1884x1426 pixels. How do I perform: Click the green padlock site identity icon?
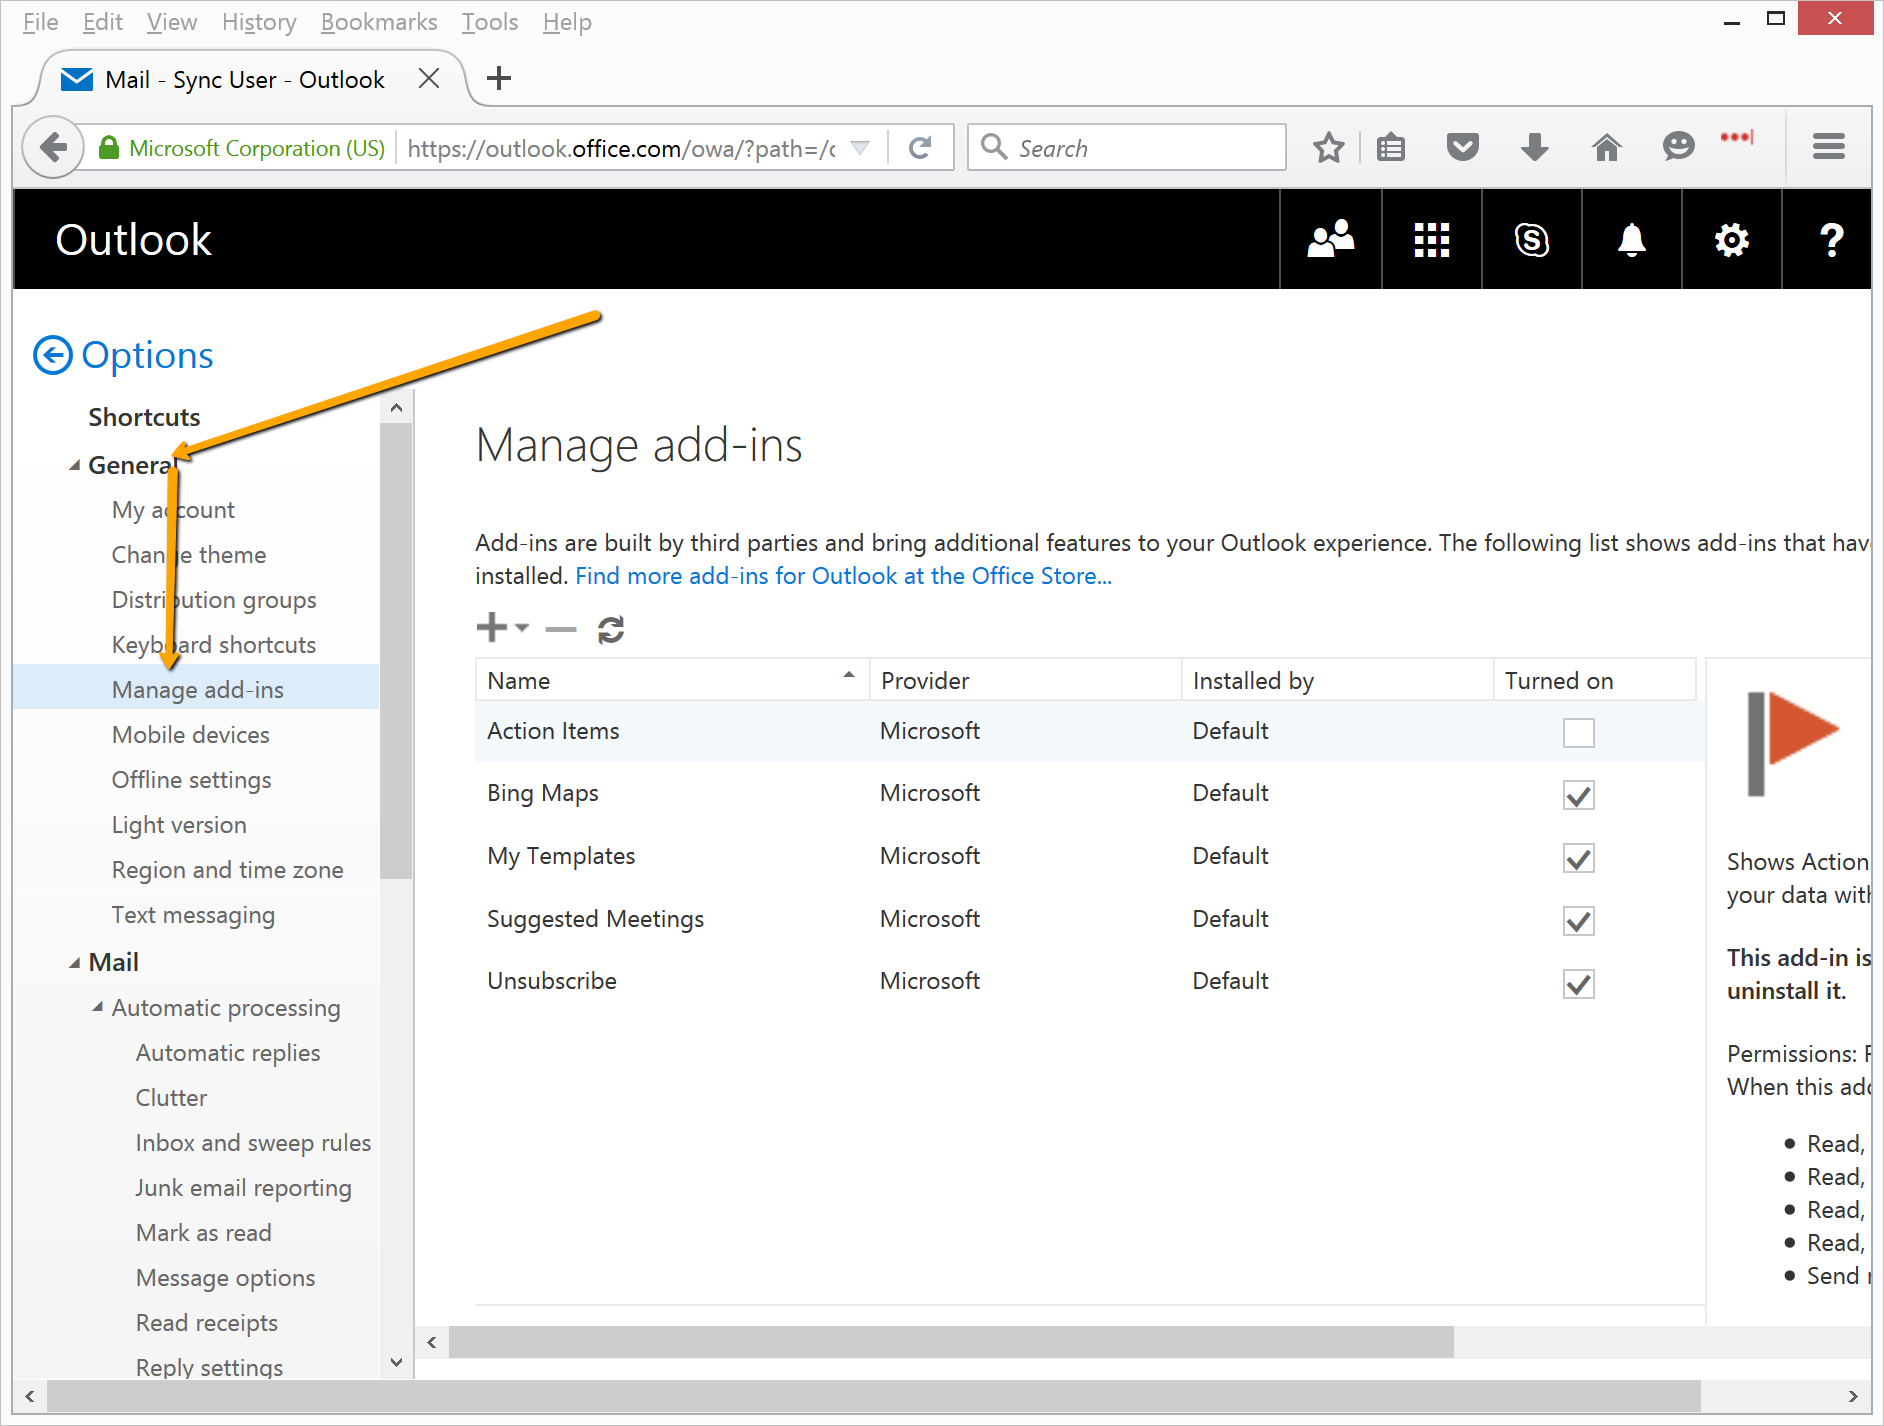pyautogui.click(x=109, y=148)
